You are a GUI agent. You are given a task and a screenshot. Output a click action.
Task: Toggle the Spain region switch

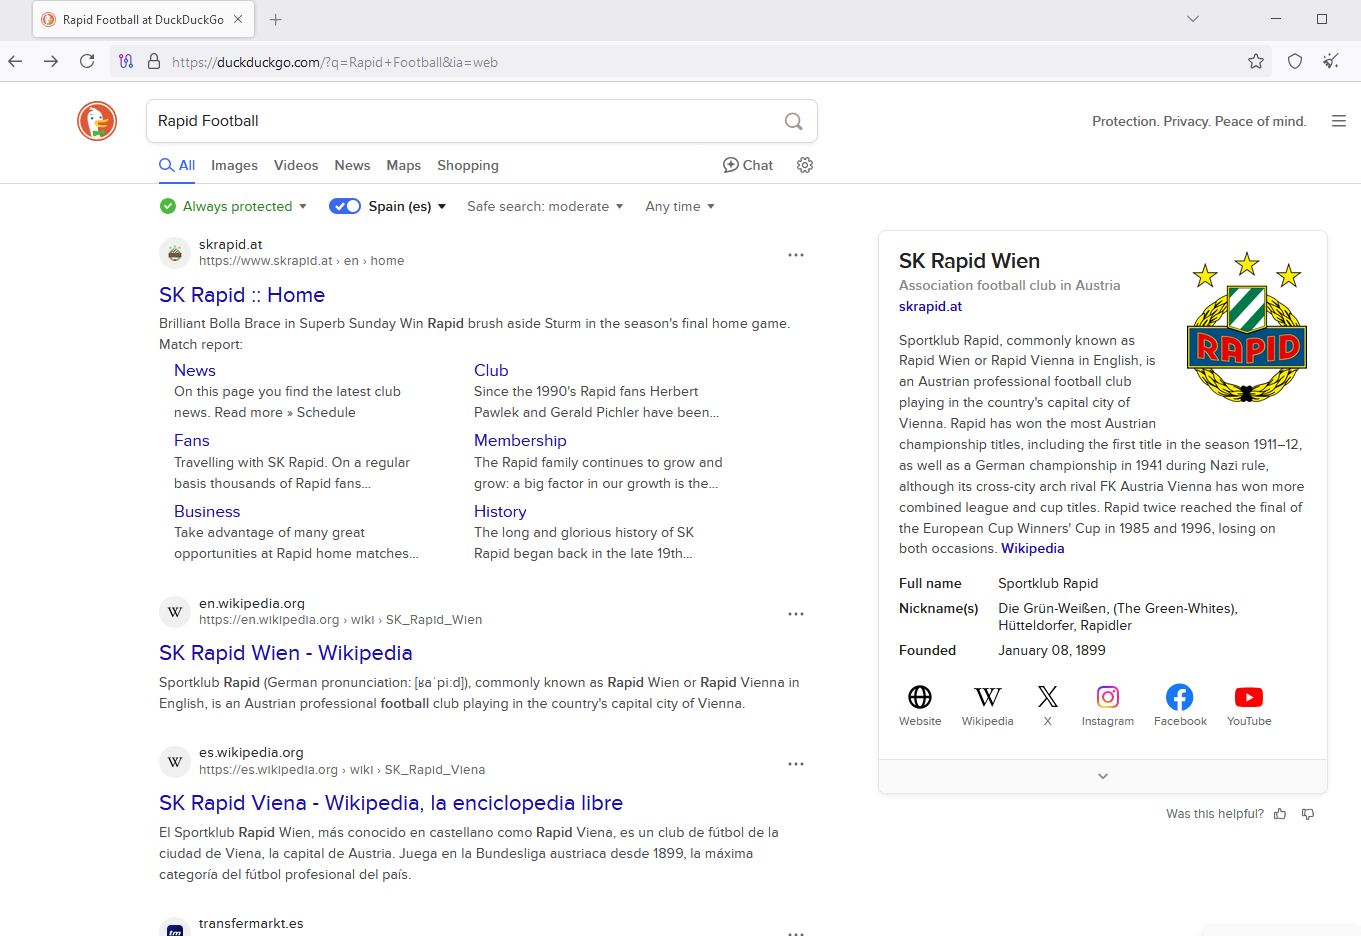345,206
